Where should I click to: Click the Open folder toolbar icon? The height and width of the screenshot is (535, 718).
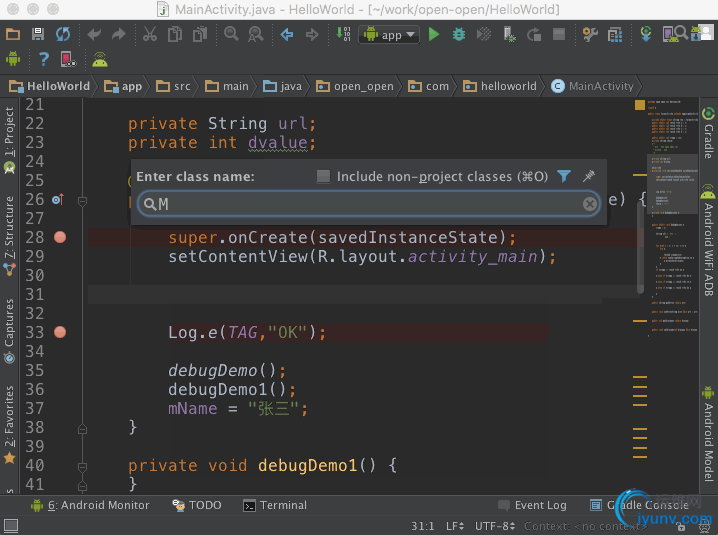click(x=12, y=34)
